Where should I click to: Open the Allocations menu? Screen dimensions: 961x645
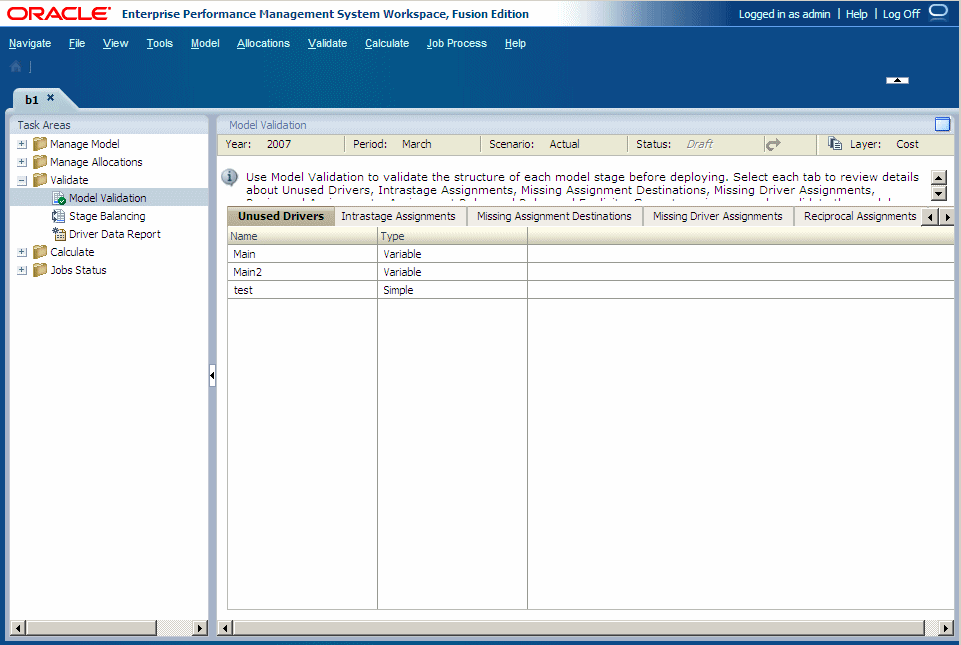point(263,43)
